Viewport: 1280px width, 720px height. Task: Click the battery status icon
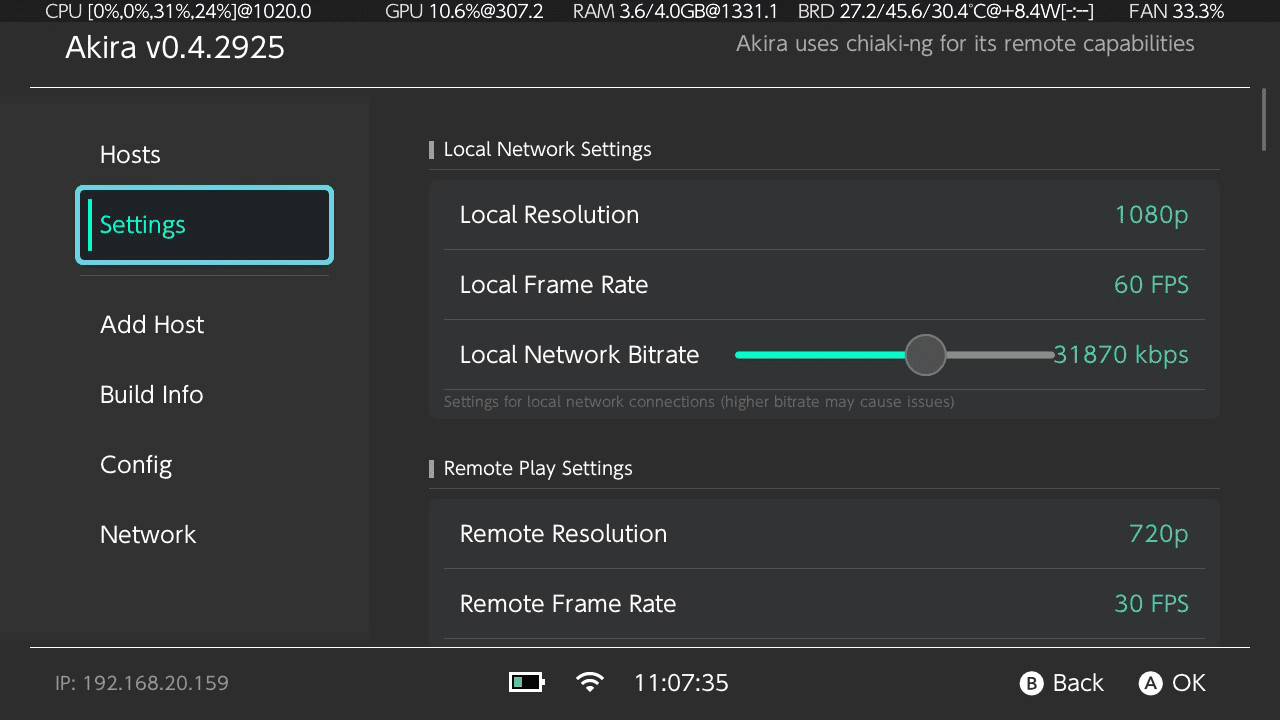527,683
